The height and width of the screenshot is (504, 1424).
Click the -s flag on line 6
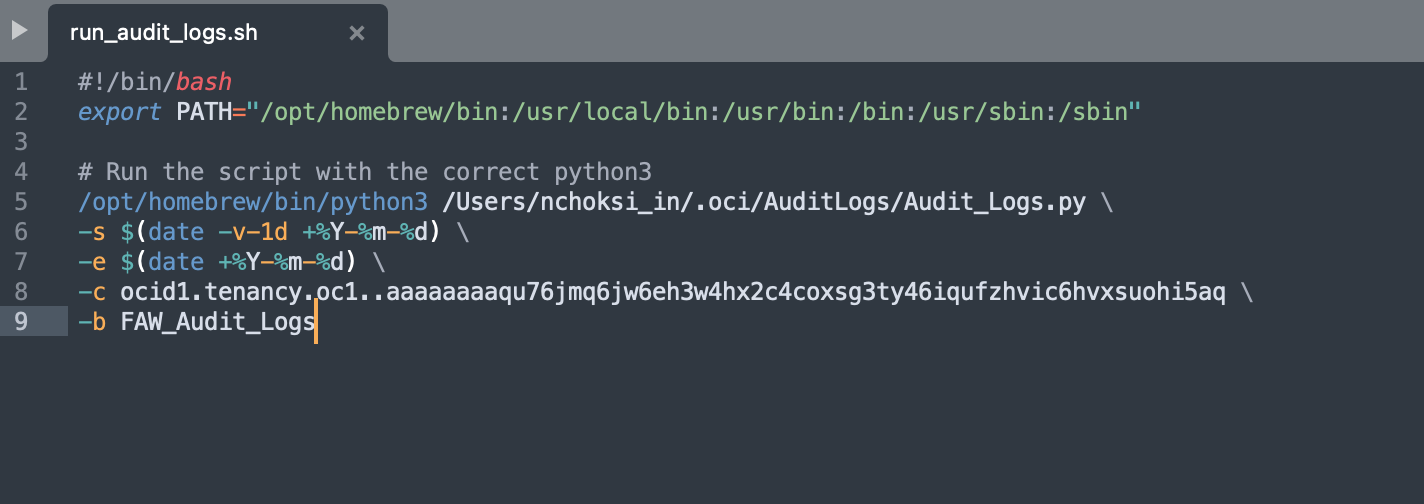tap(92, 232)
